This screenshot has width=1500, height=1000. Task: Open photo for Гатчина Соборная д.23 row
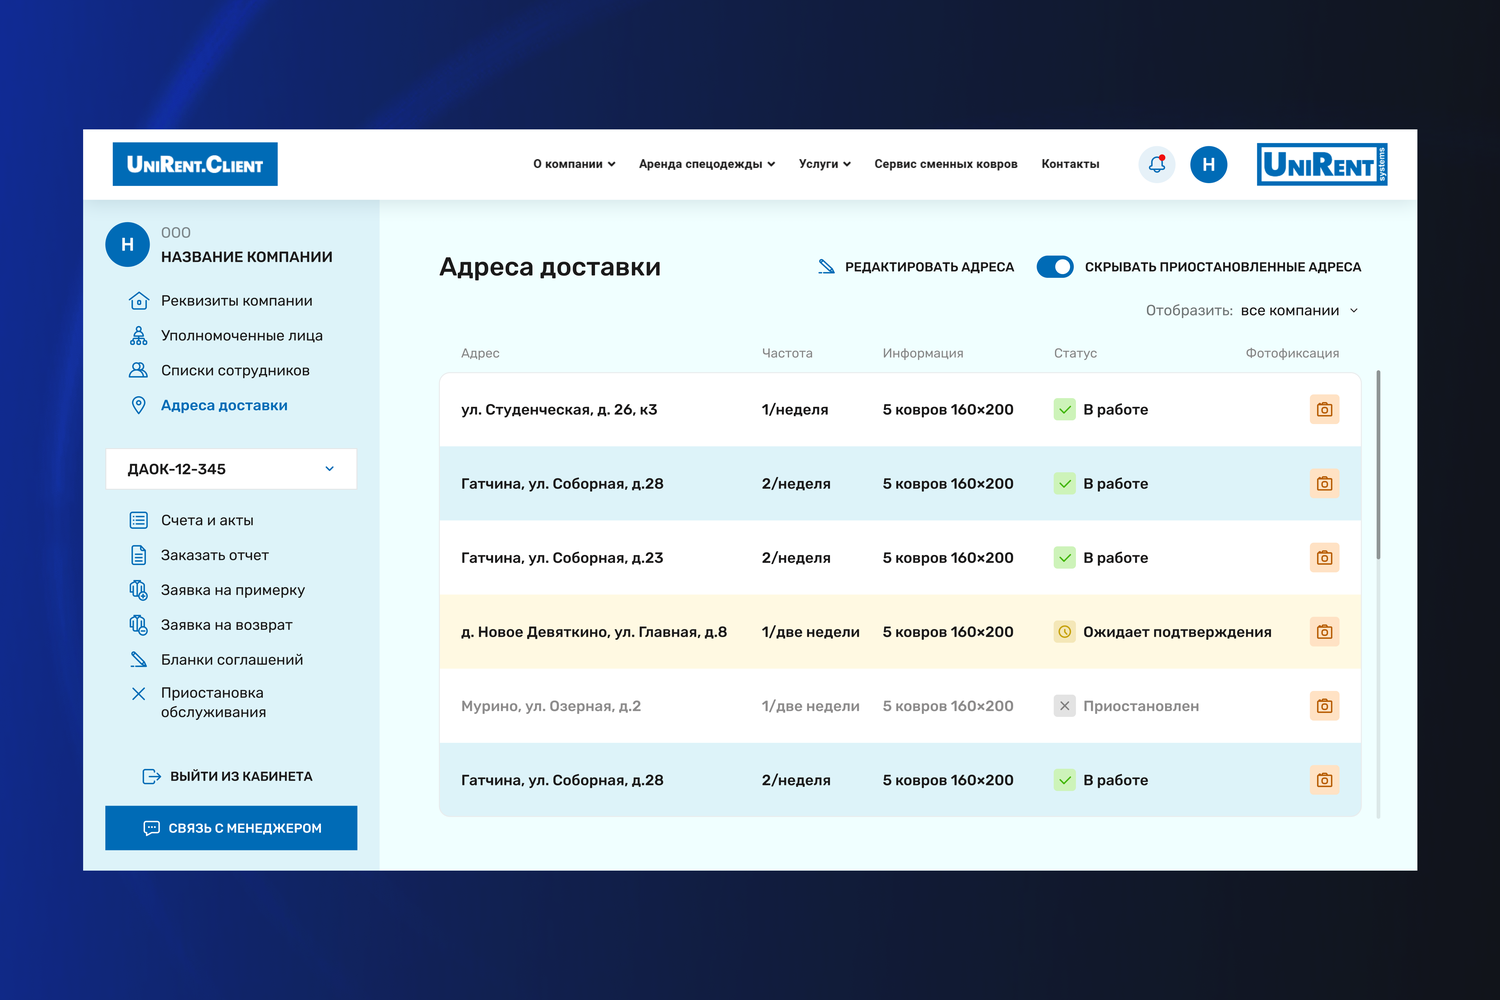click(1324, 558)
